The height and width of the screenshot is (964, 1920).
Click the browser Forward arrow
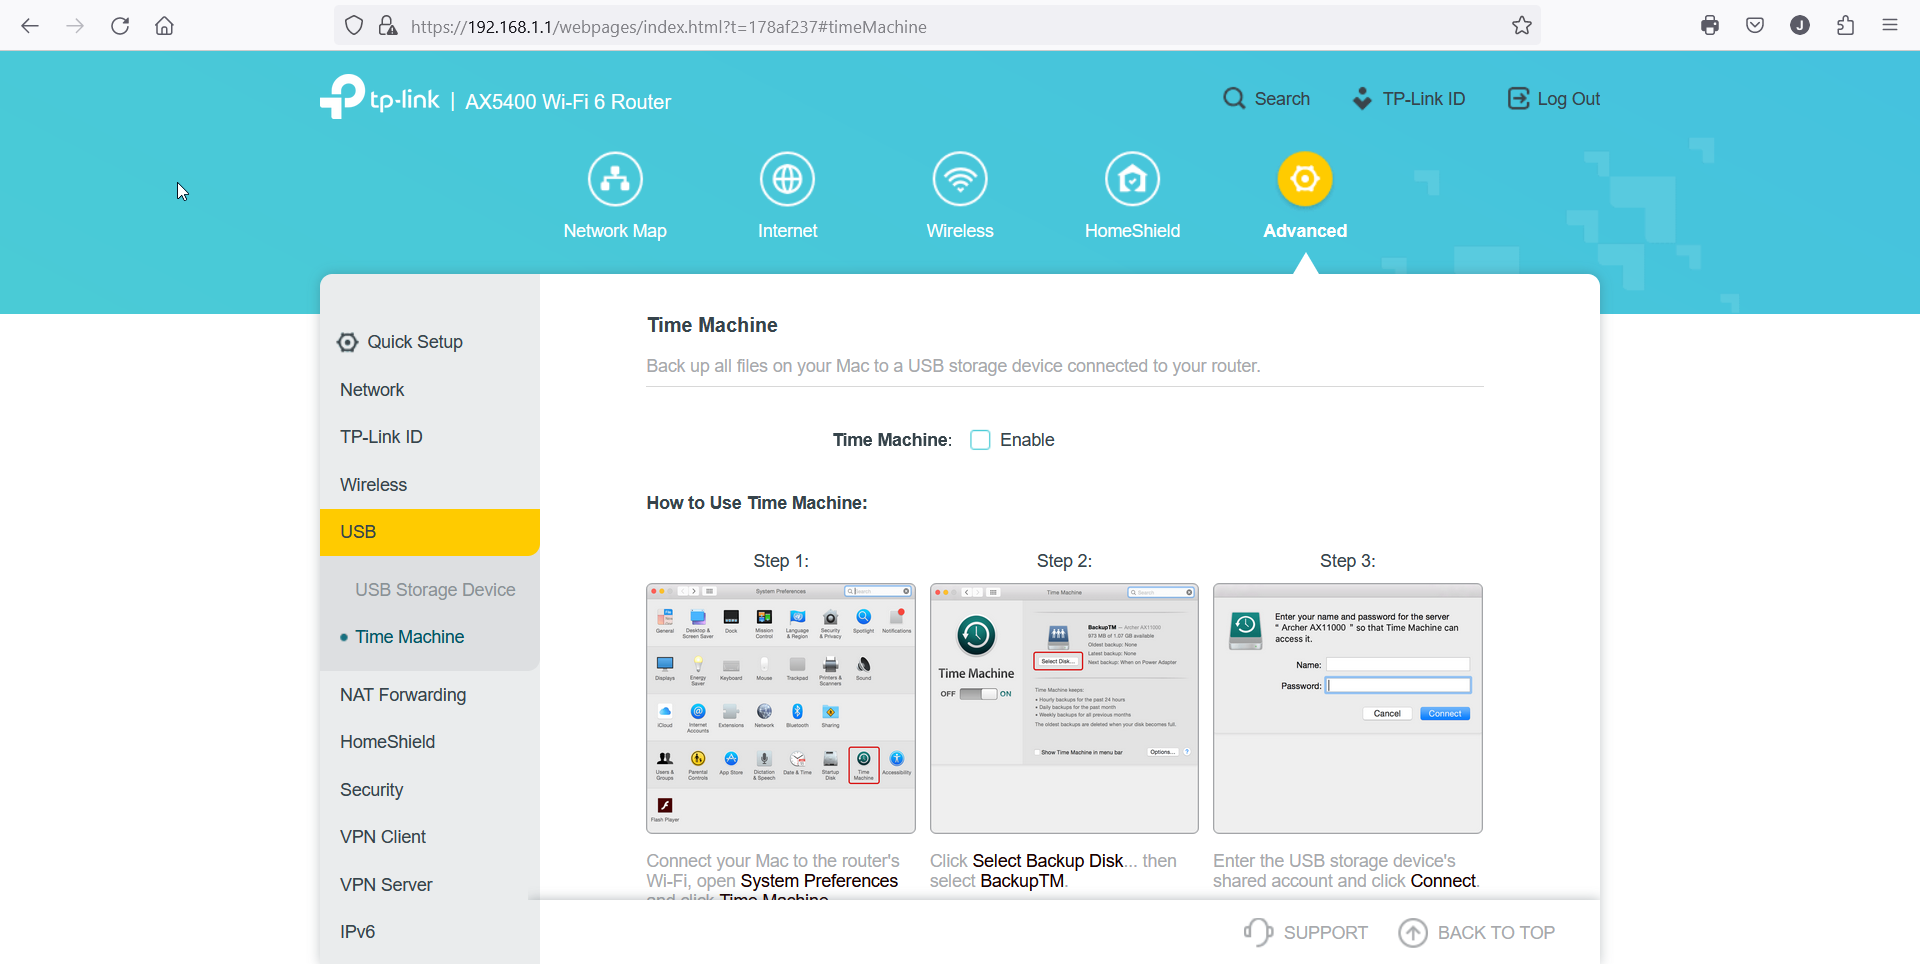(x=75, y=26)
